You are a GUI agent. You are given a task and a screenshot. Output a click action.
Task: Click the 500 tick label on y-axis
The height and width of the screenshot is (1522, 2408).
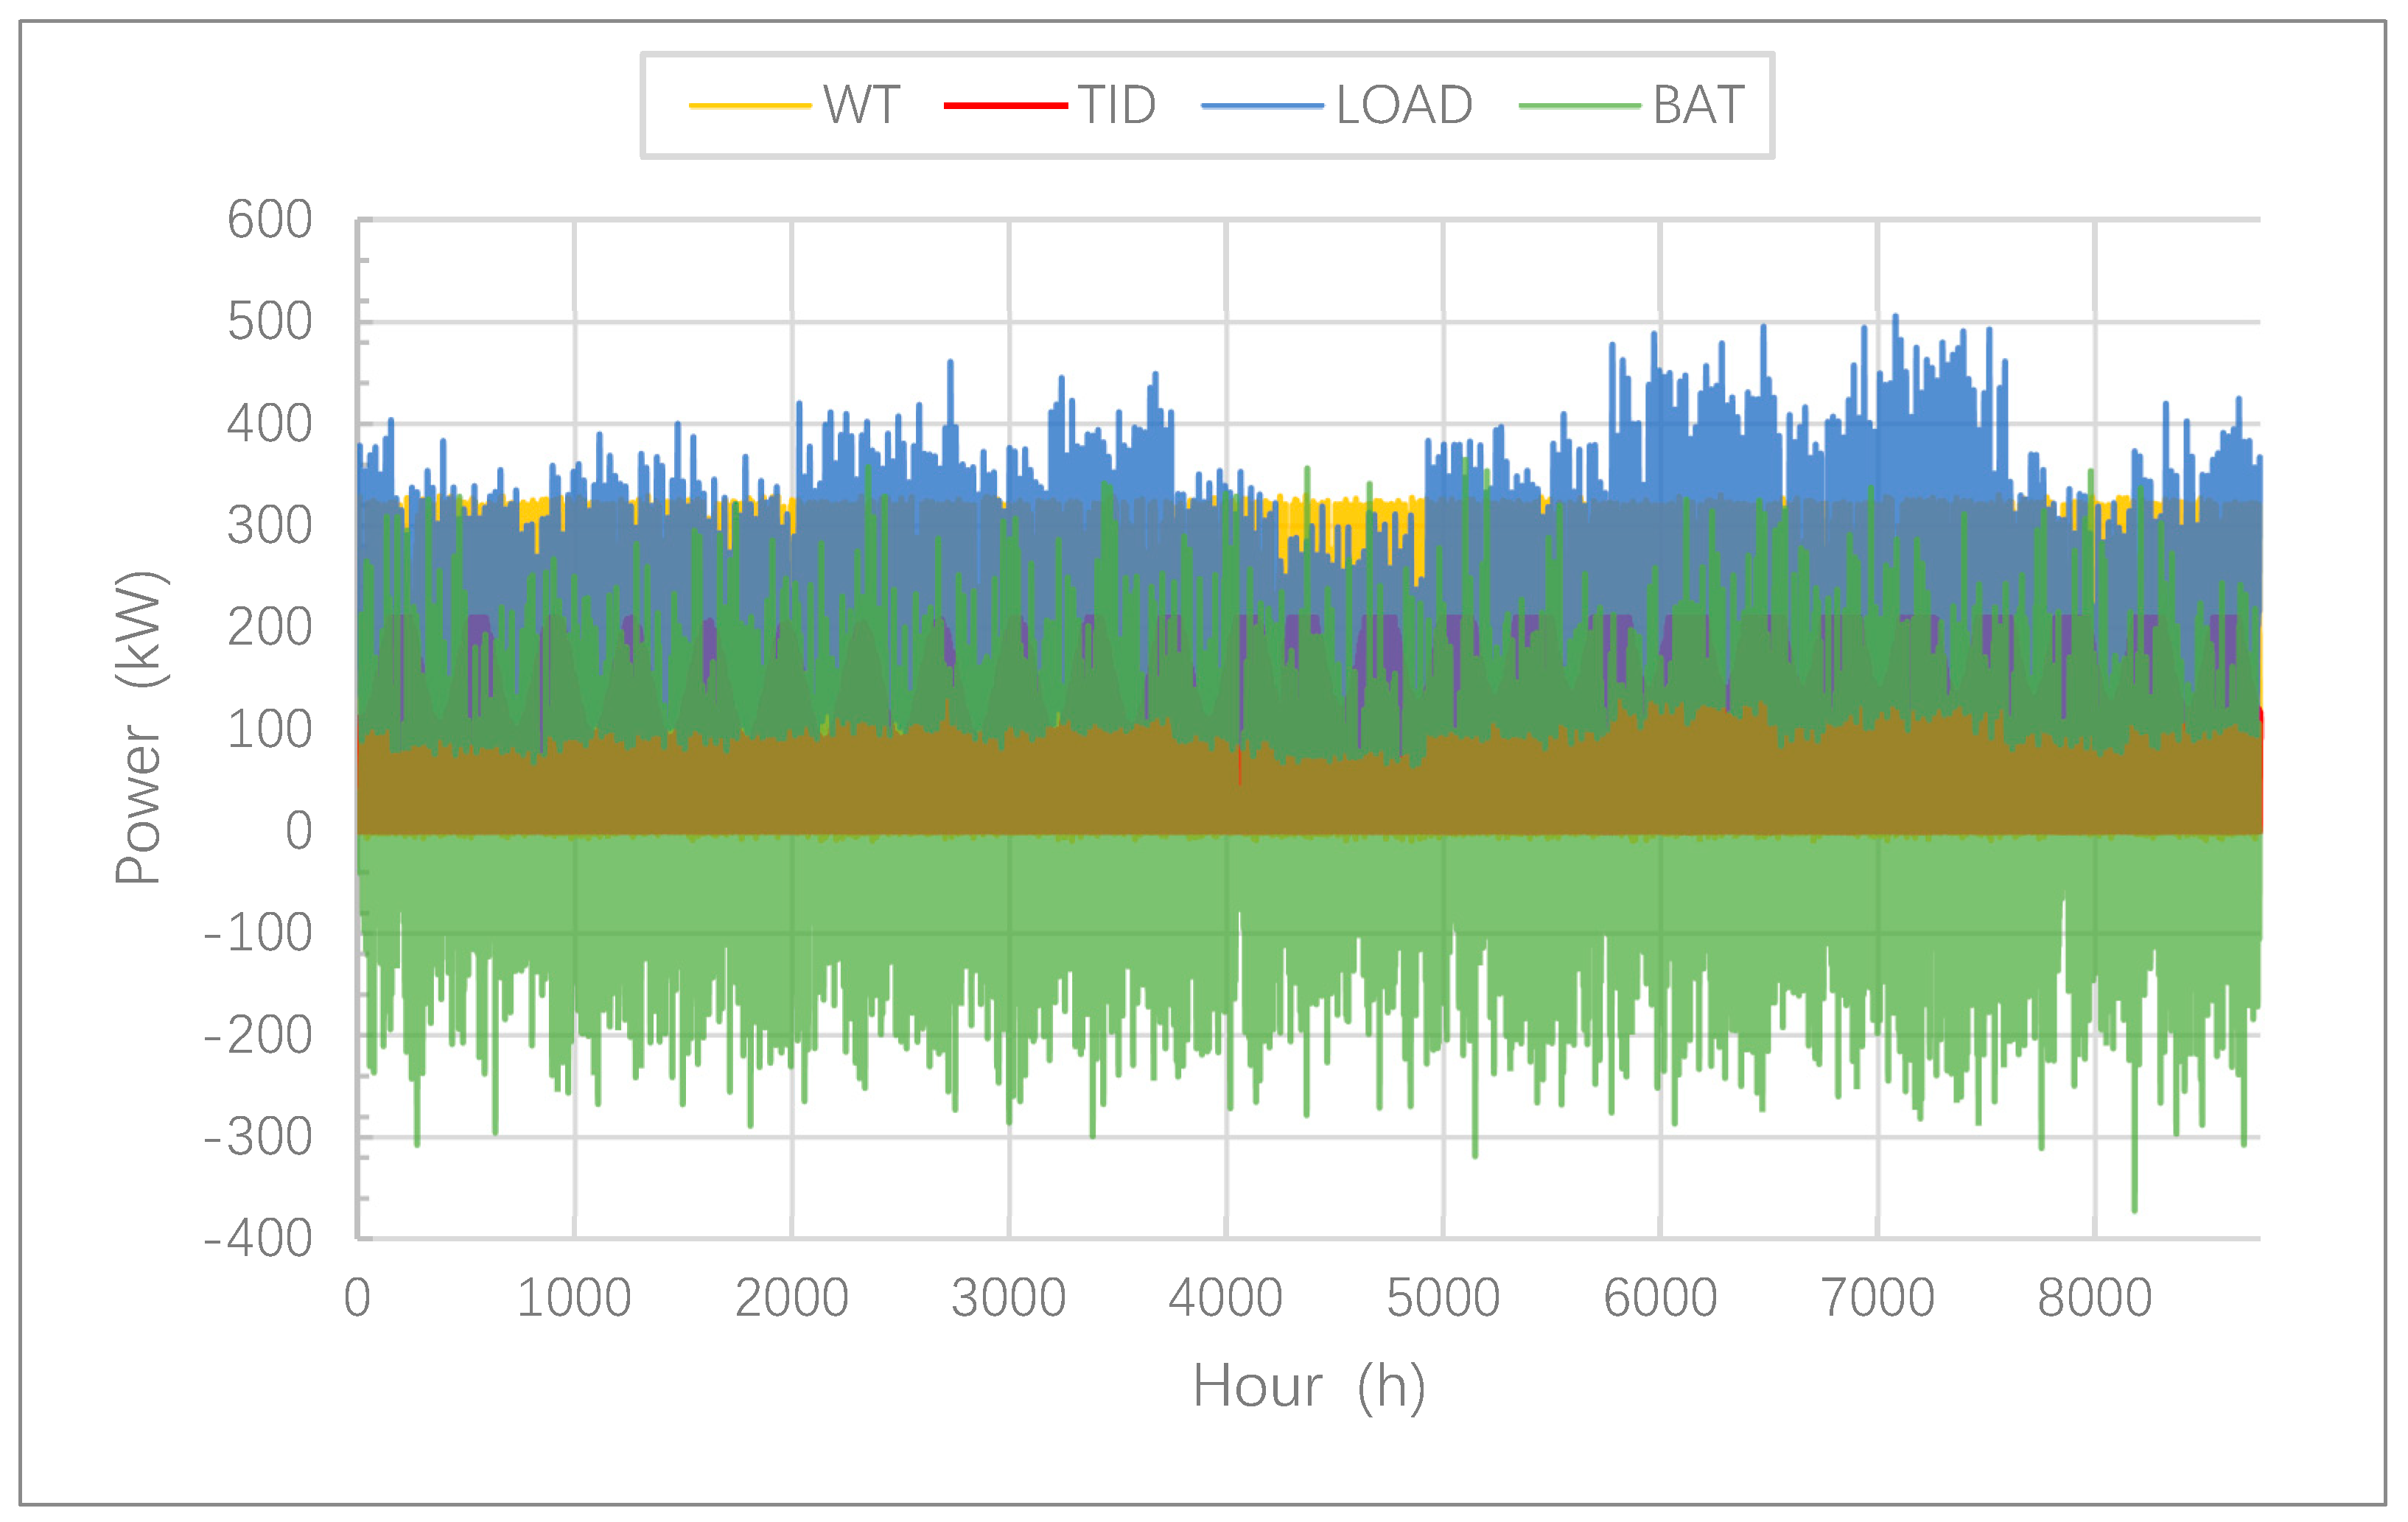(x=269, y=322)
